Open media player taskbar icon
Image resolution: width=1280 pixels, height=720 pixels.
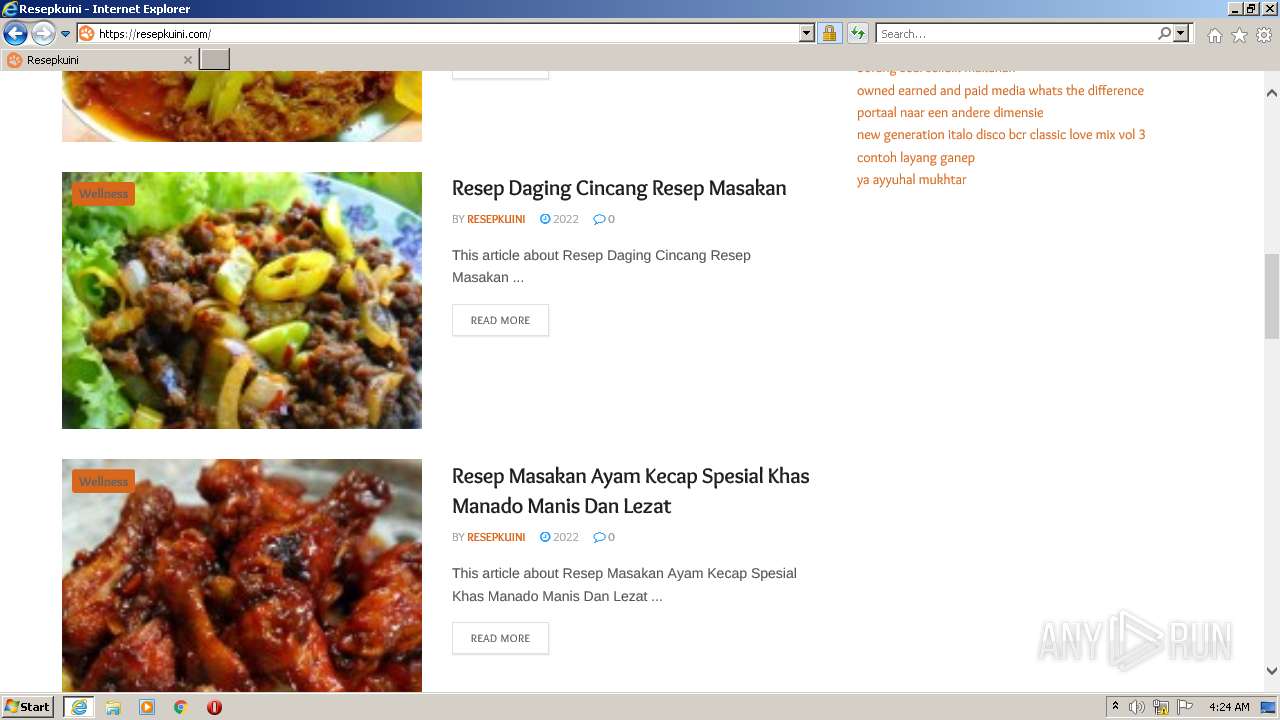[147, 707]
